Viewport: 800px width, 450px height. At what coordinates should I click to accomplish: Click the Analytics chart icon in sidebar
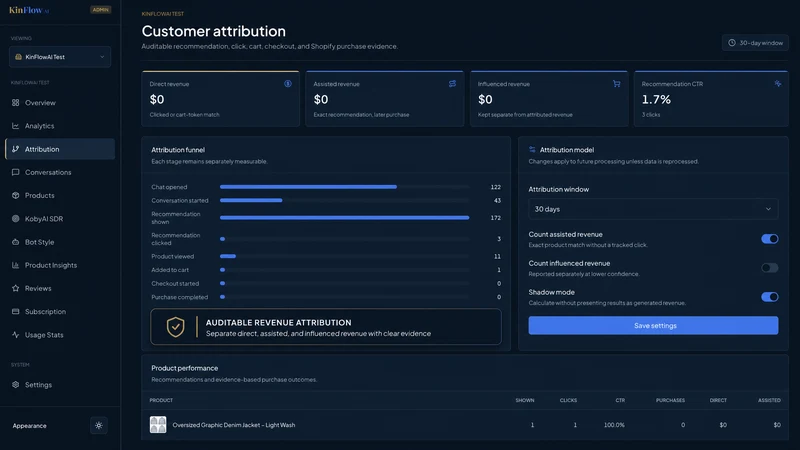(15, 126)
